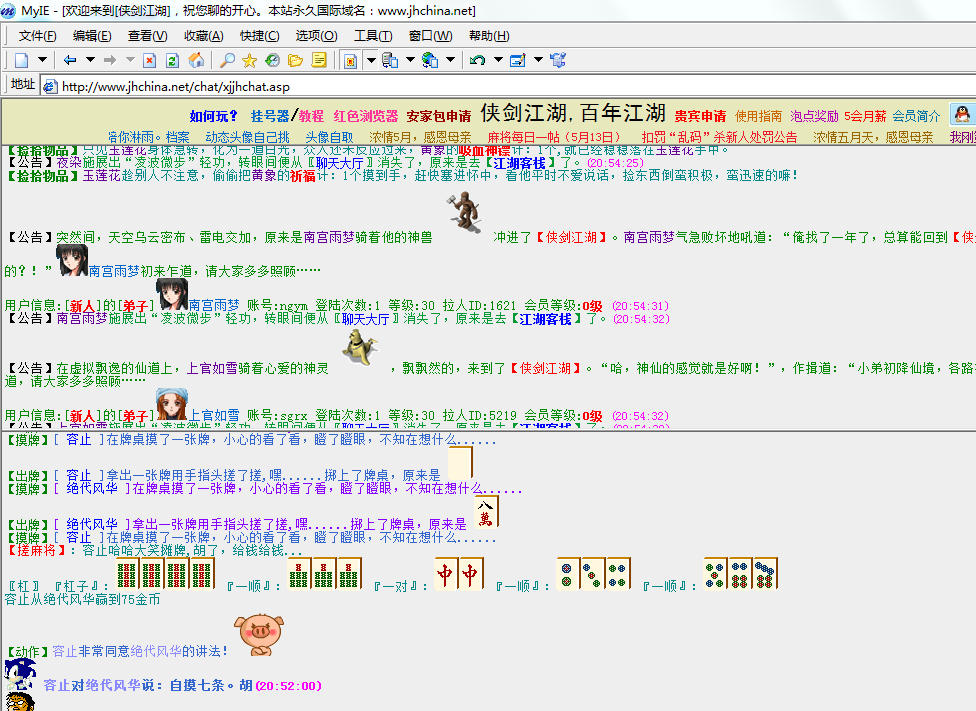Open favorites with the star icon
Viewport: 976px width, 711px height.
(250, 60)
